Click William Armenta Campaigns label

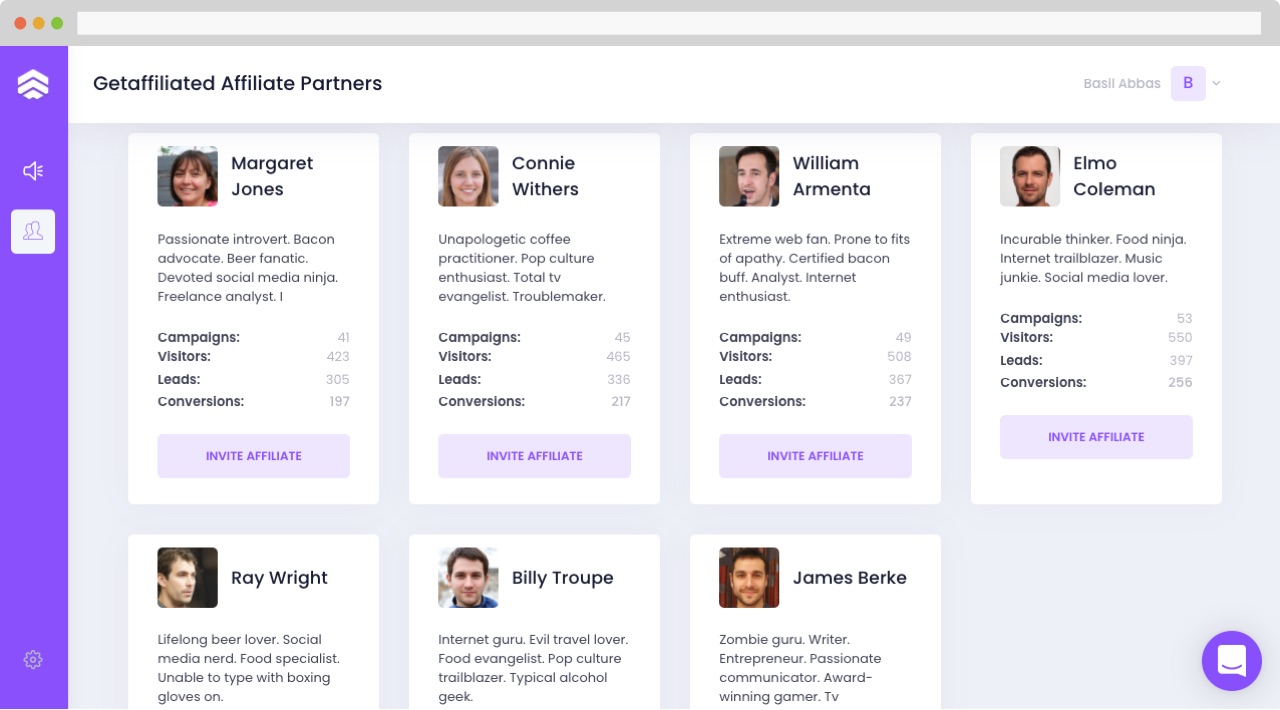(x=760, y=338)
